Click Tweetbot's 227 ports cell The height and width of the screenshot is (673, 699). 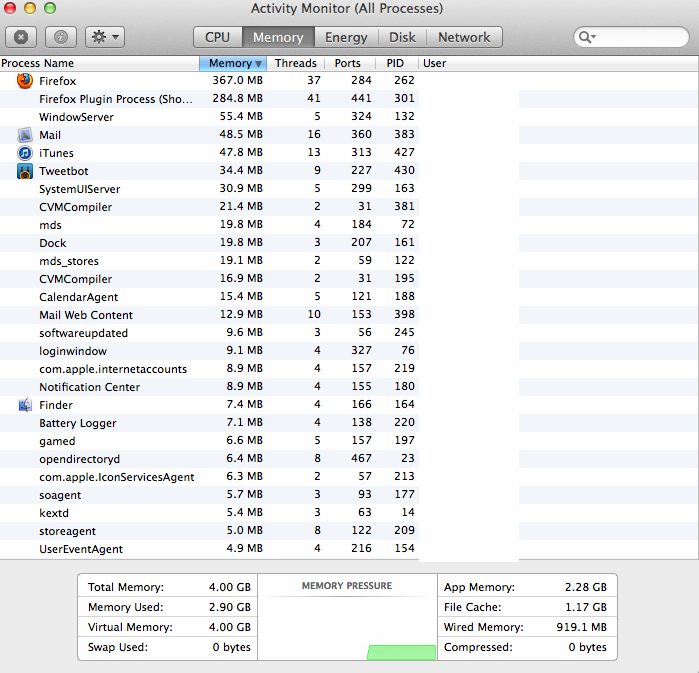coord(361,170)
